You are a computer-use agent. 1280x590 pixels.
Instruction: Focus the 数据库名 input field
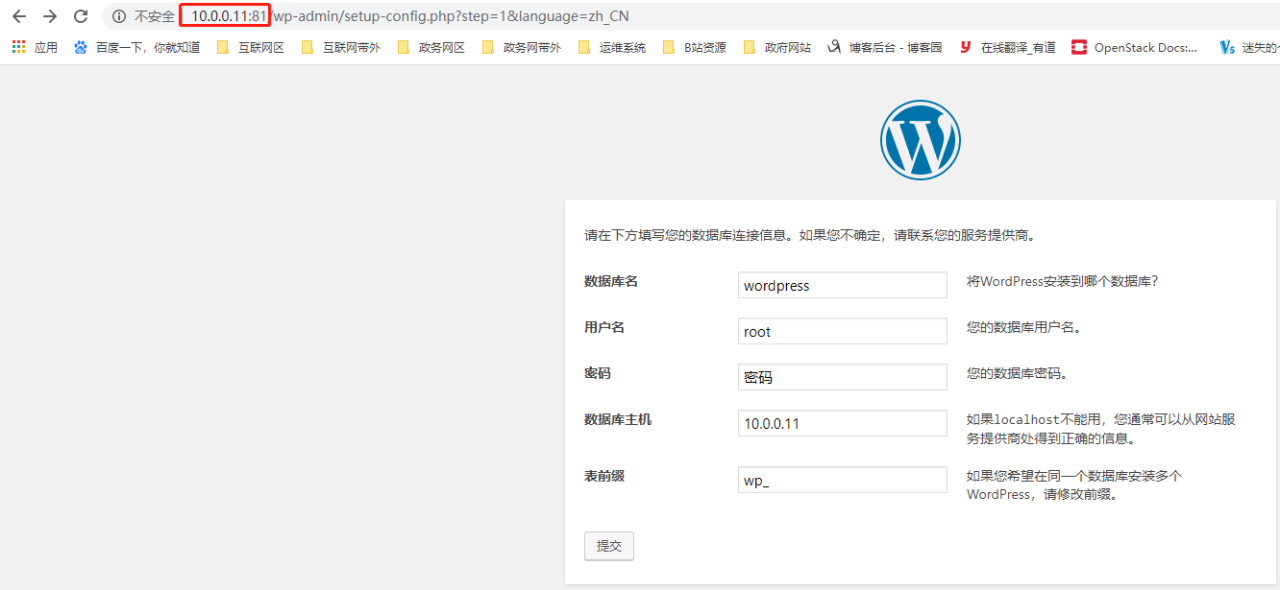click(842, 285)
